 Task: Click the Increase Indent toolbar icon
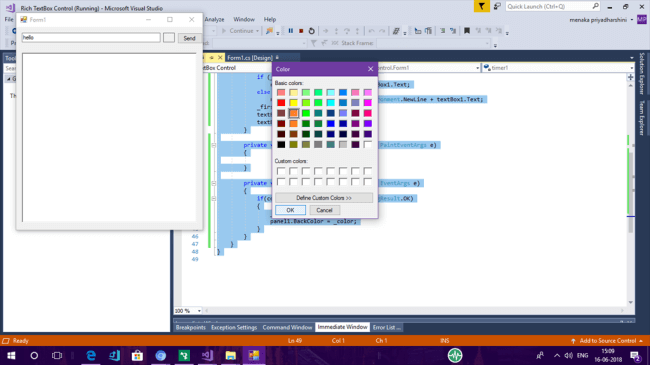[453, 31]
